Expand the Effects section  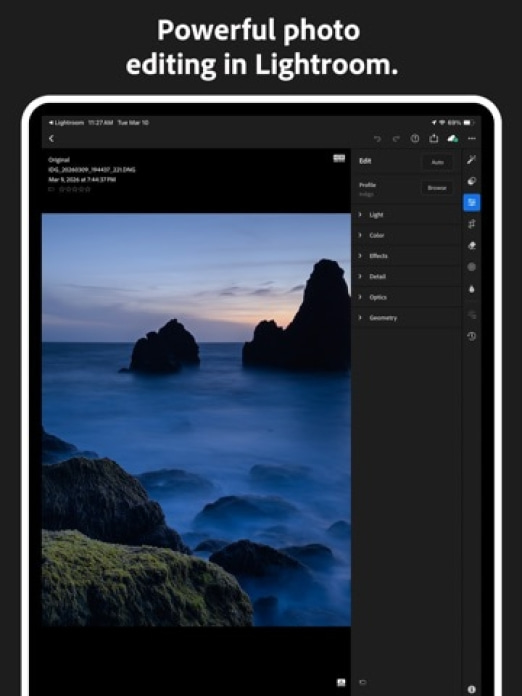pos(407,256)
